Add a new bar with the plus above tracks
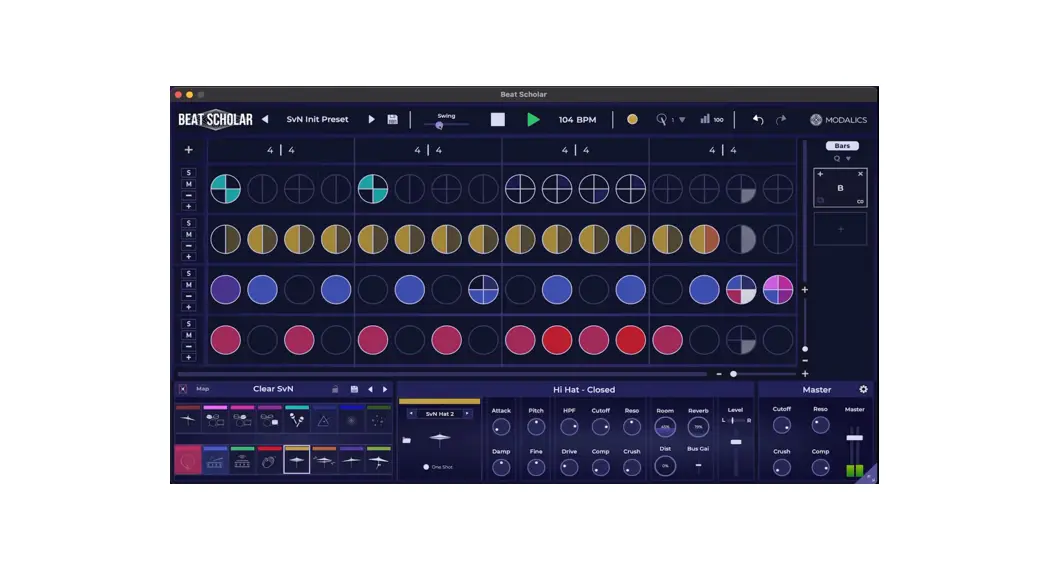Image resolution: width=1048 pixels, height=570 pixels. [x=188, y=150]
